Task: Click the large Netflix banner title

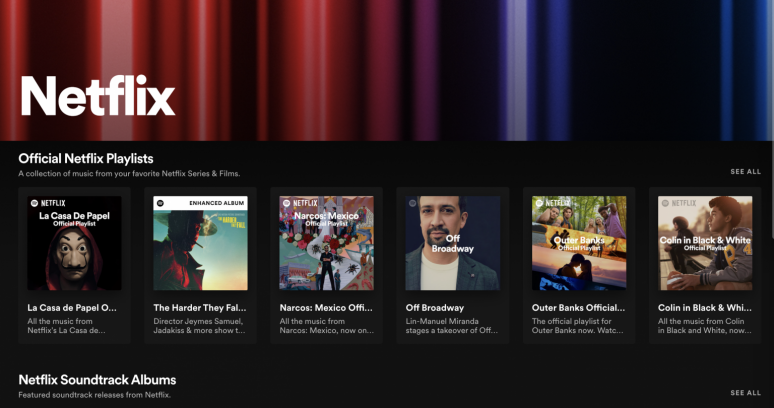Action: [x=98, y=96]
